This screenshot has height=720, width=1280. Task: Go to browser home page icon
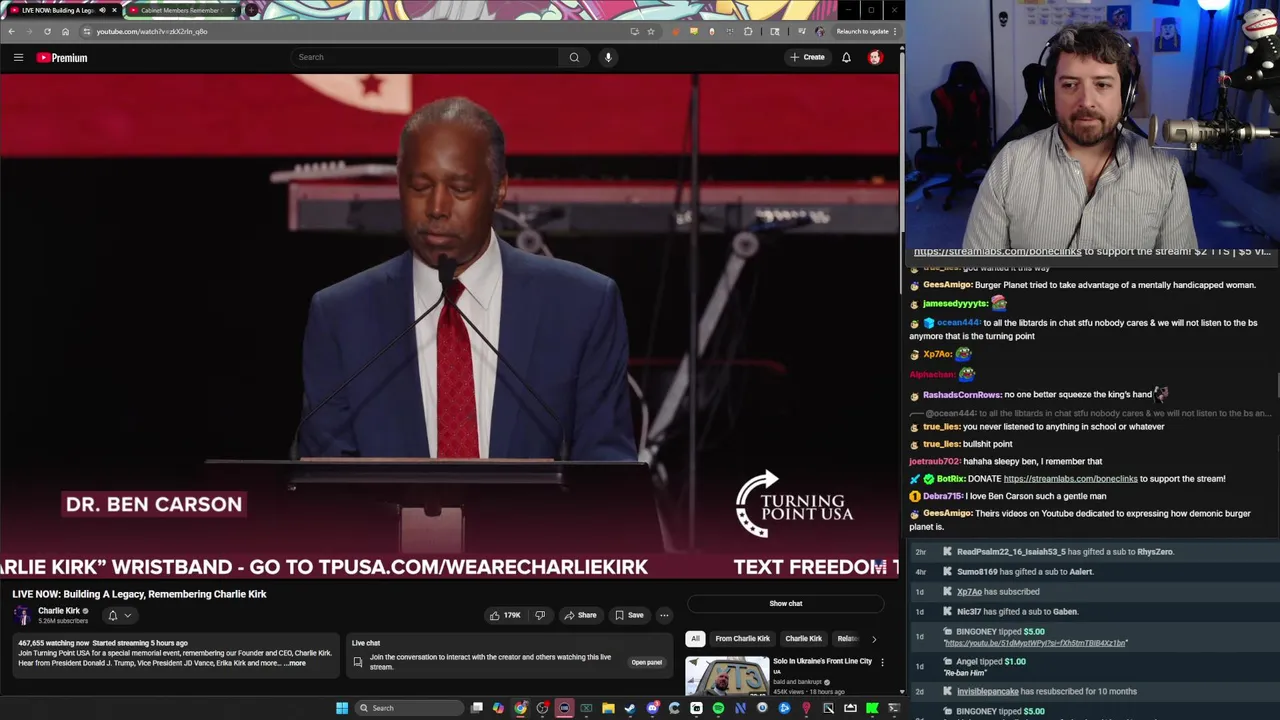coord(65,31)
